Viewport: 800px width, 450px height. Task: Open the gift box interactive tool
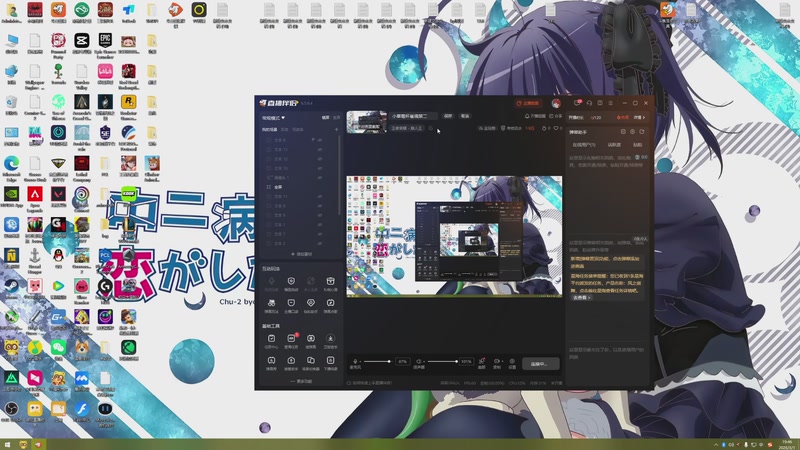click(330, 281)
